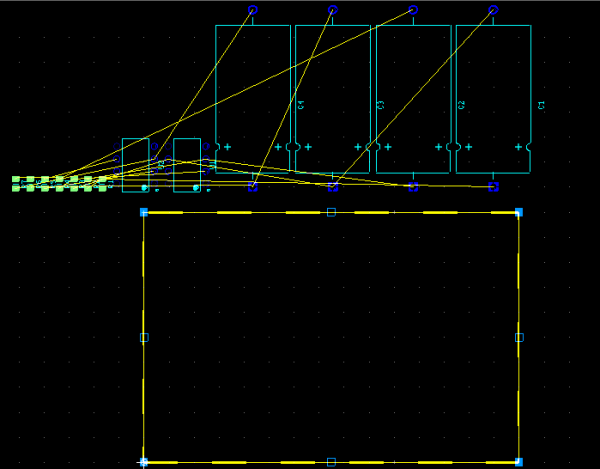
Task: Select top round pad of leftmost capacitor
Action: [253, 11]
